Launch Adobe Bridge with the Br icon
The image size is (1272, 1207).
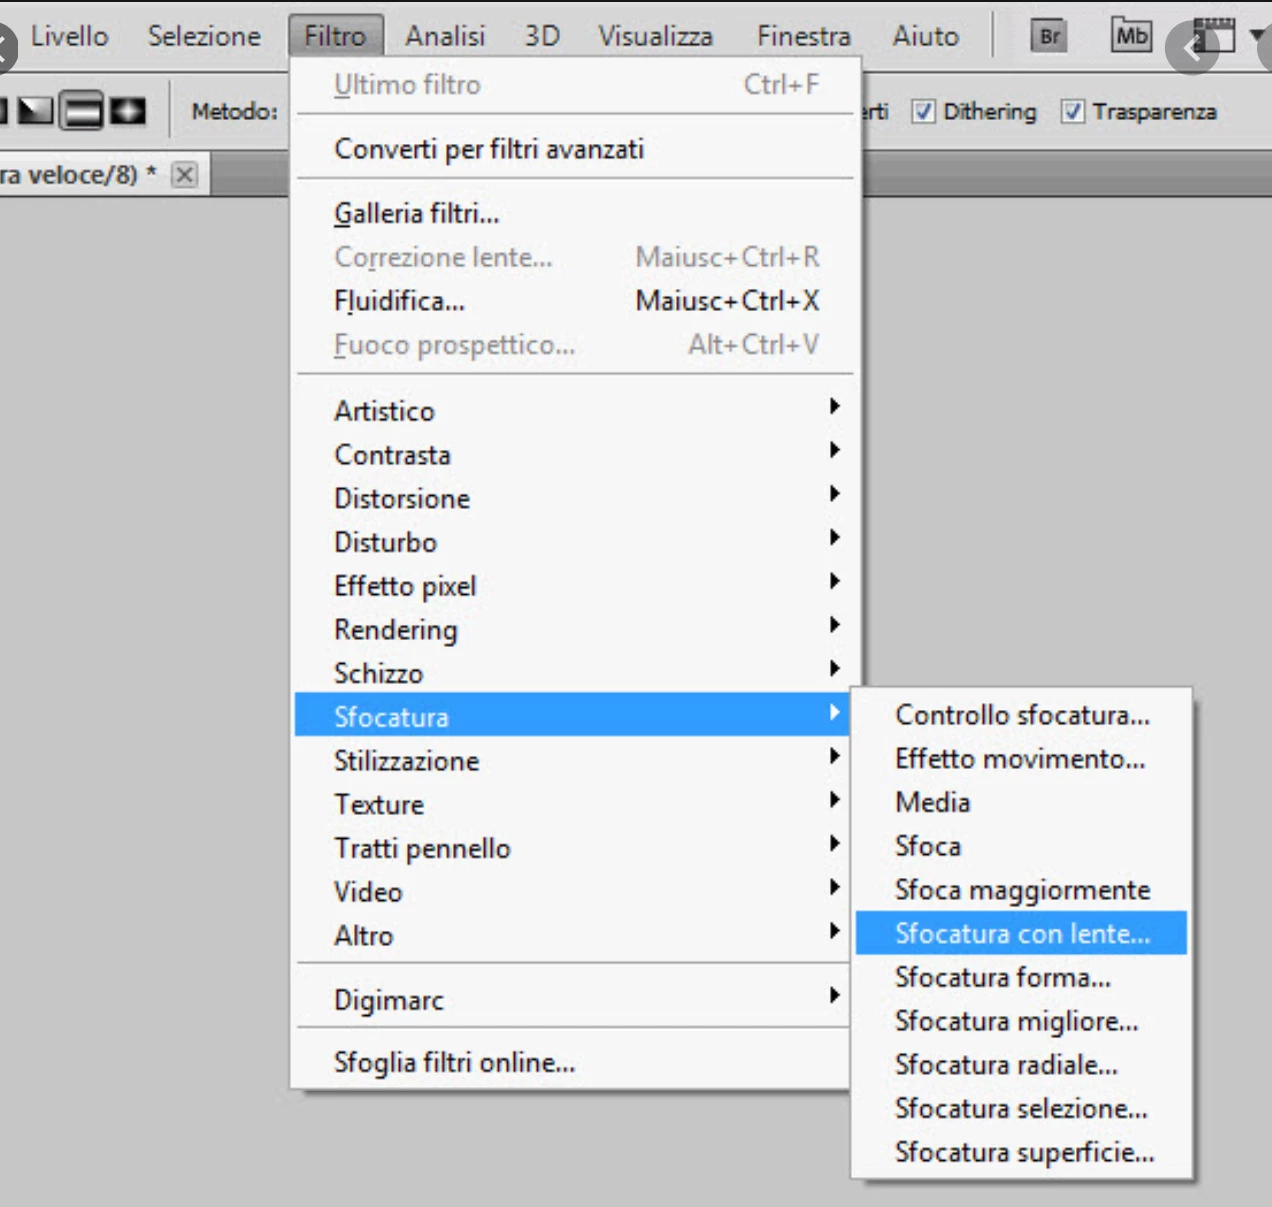click(1049, 37)
